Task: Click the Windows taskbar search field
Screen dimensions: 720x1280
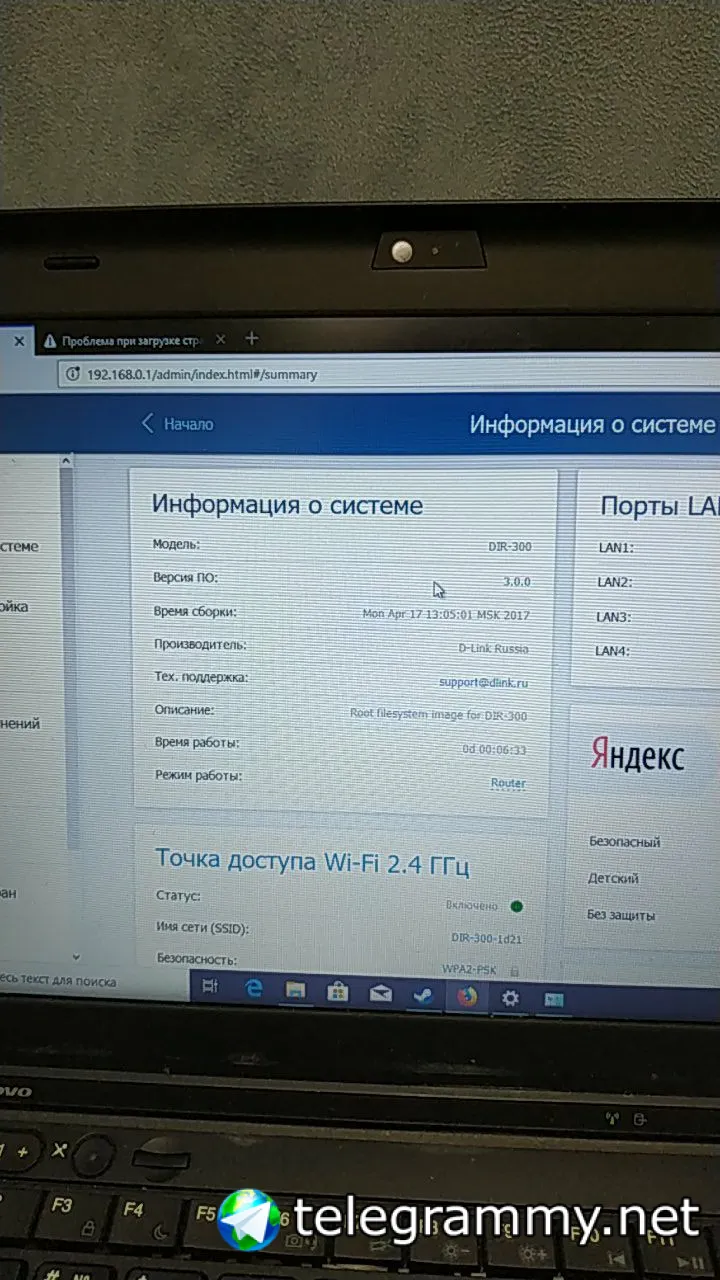Action: pyautogui.click(x=95, y=982)
